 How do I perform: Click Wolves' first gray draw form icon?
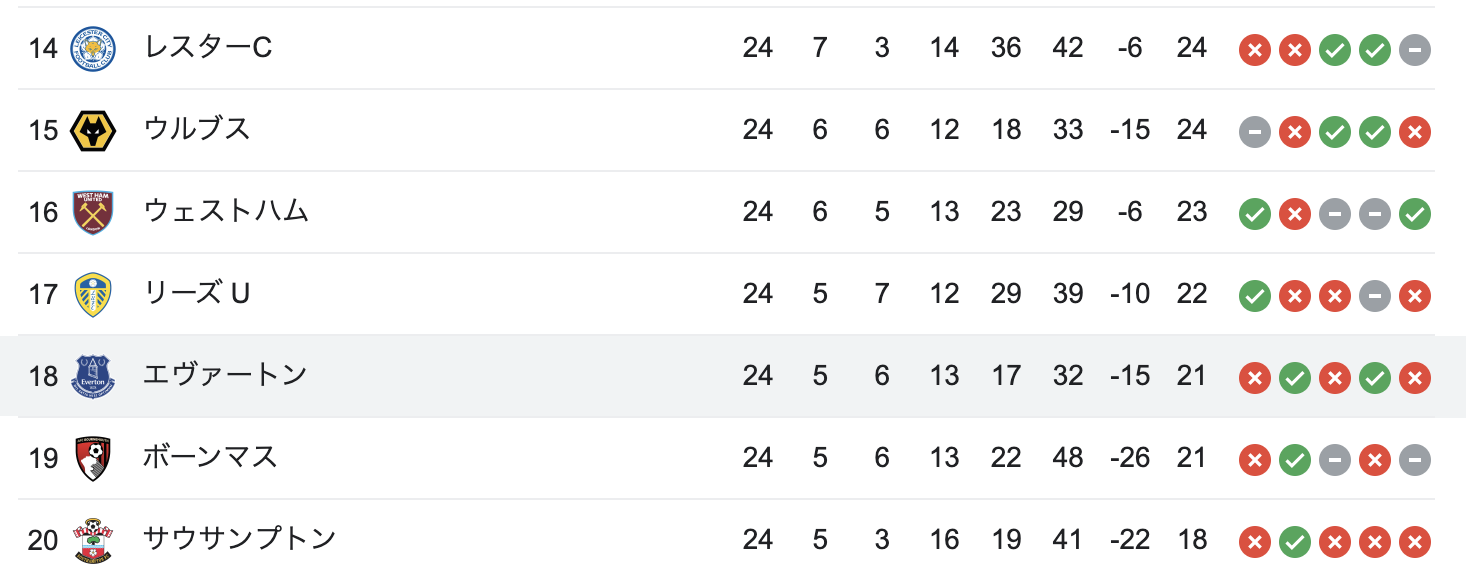pos(1254,131)
